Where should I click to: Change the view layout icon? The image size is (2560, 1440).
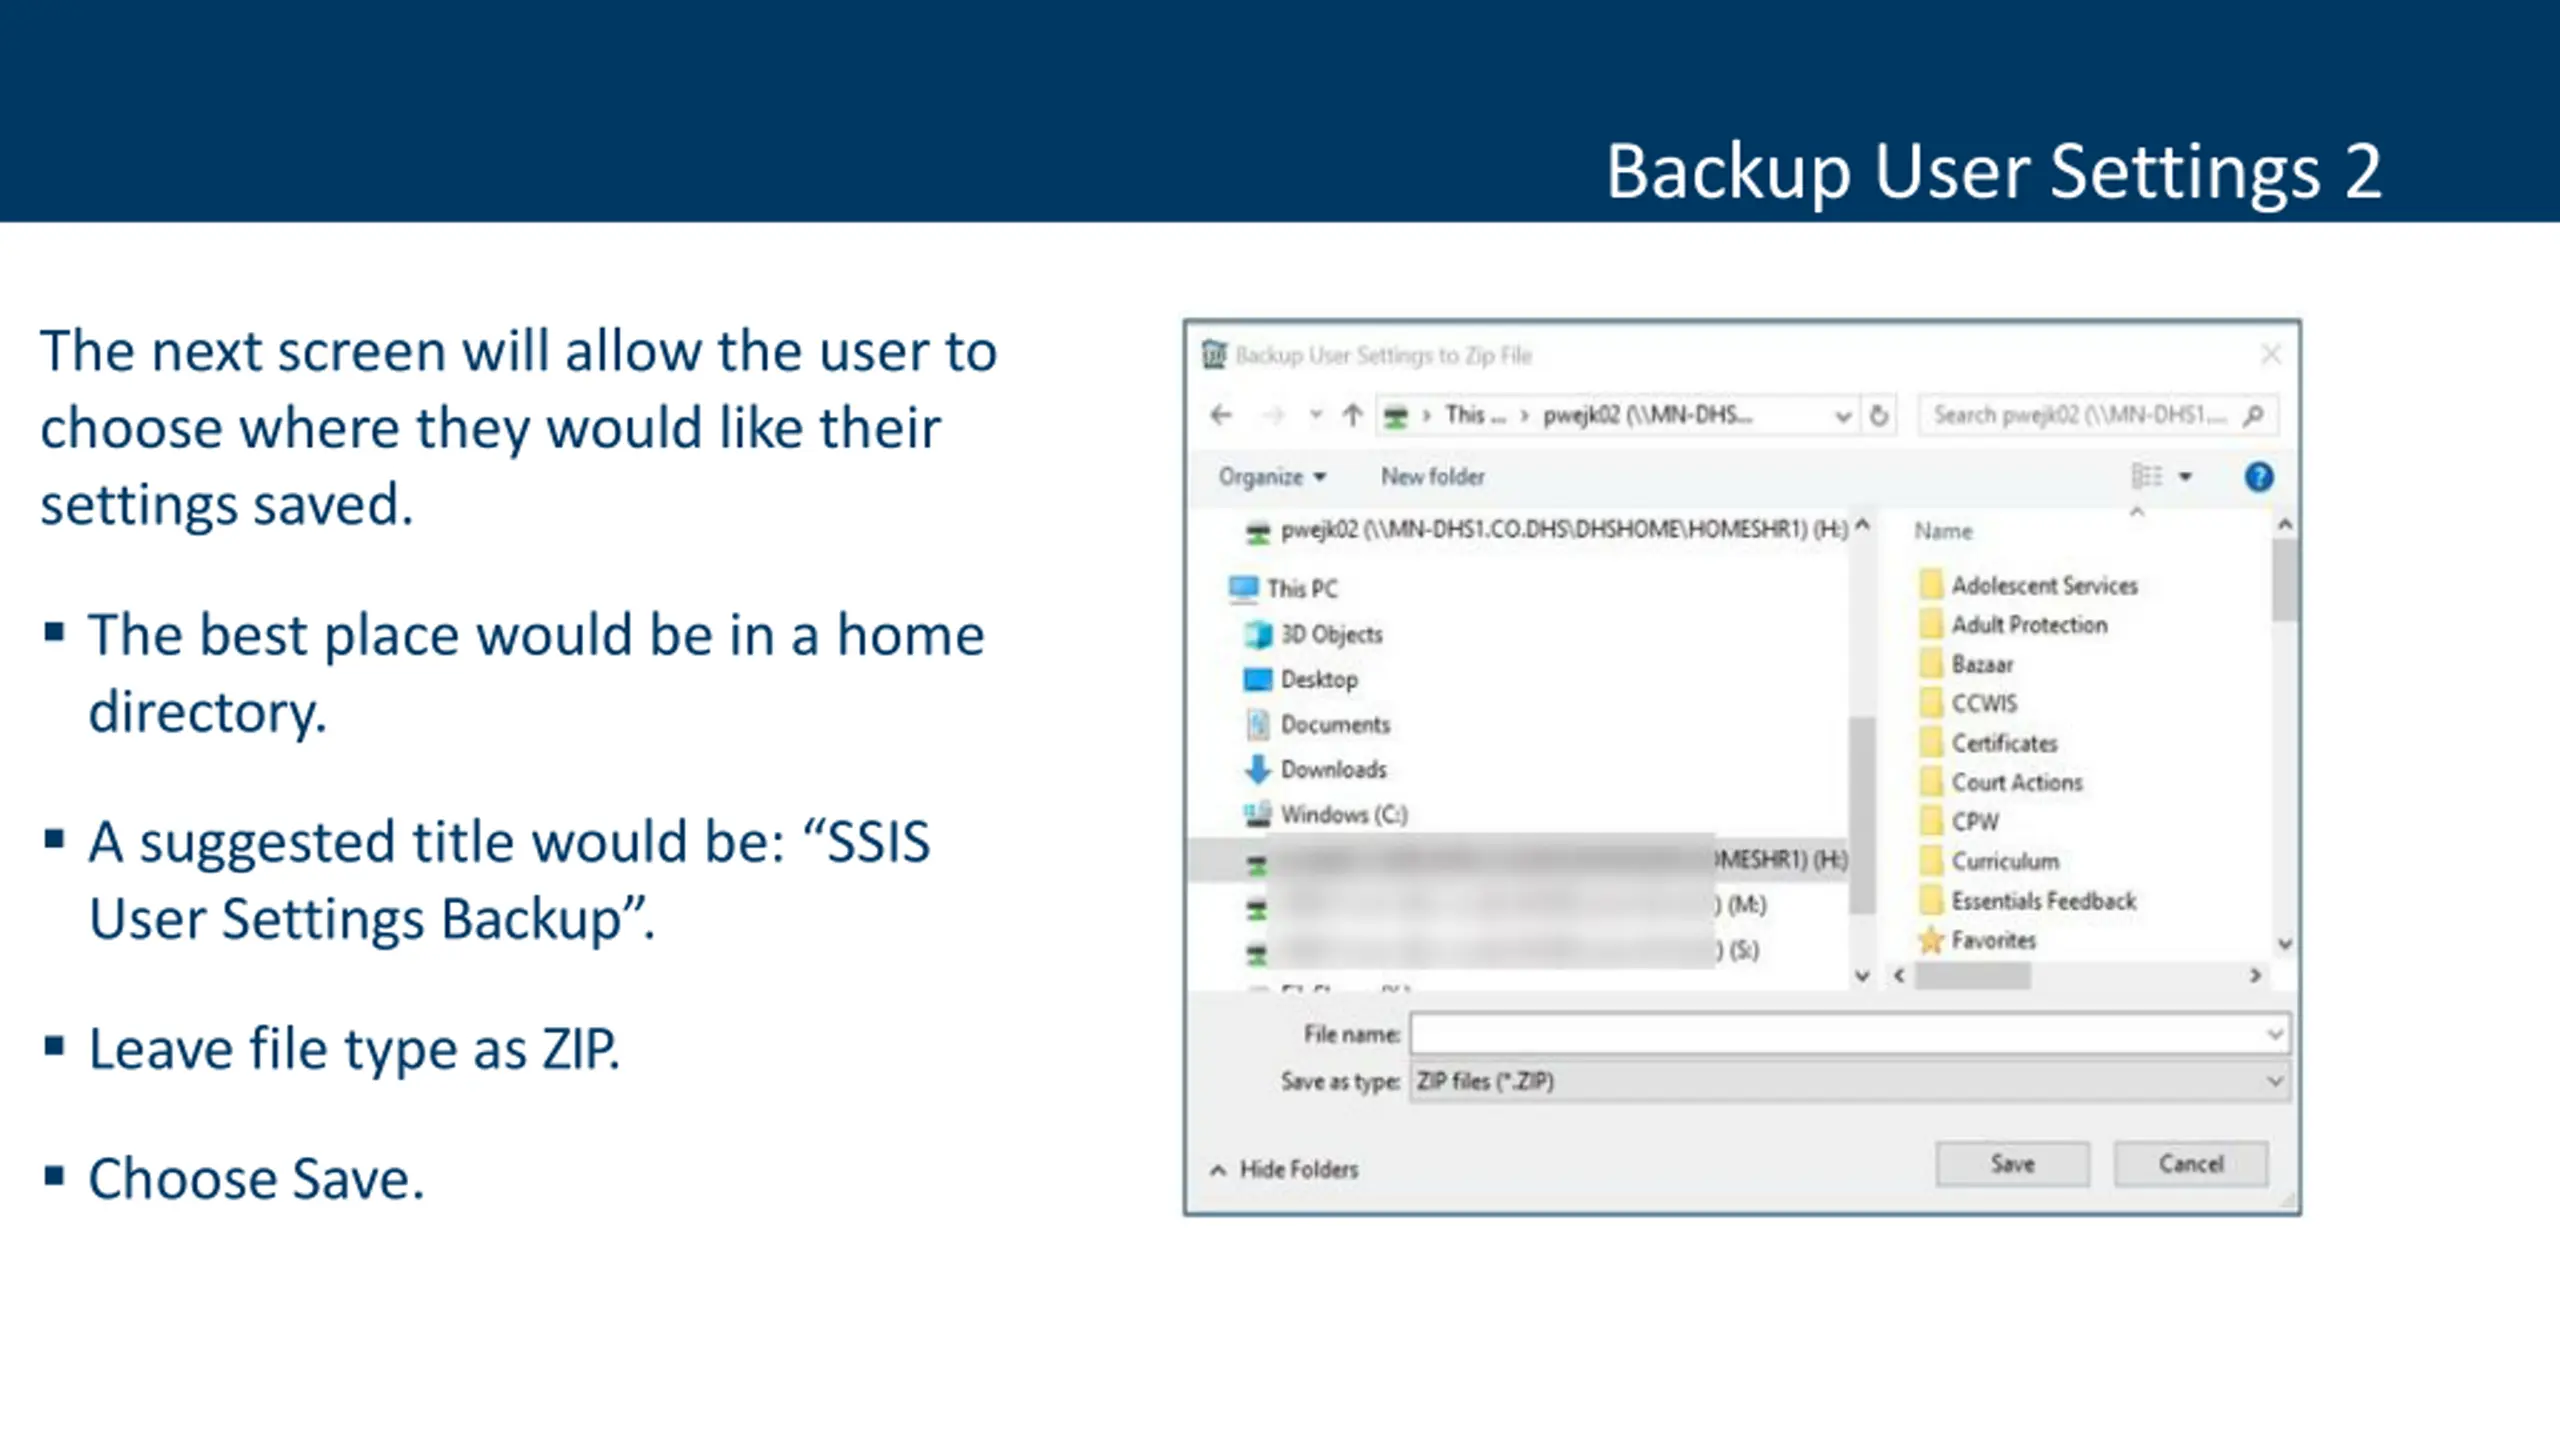pos(2146,477)
